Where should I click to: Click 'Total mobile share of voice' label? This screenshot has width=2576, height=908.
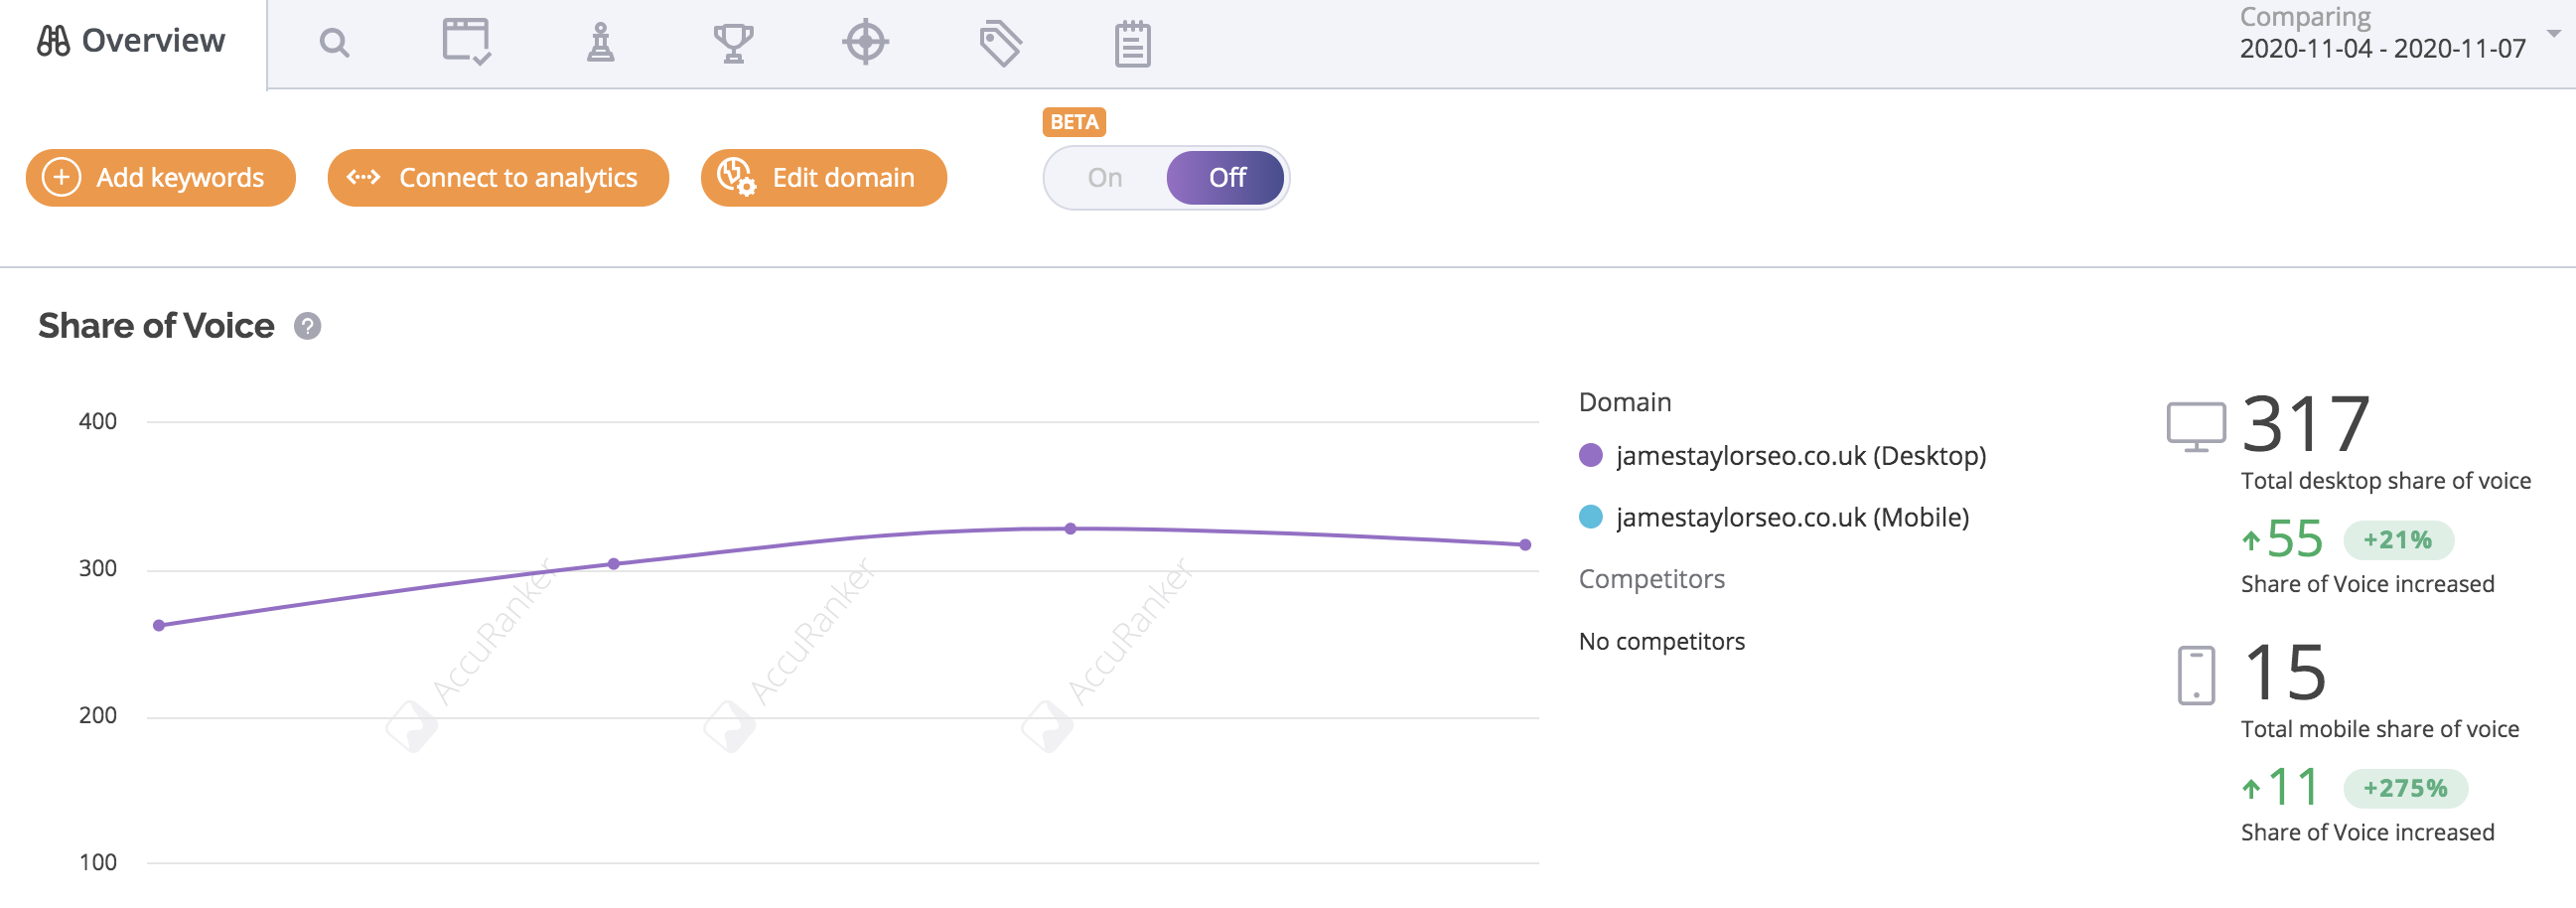pyautogui.click(x=2379, y=730)
